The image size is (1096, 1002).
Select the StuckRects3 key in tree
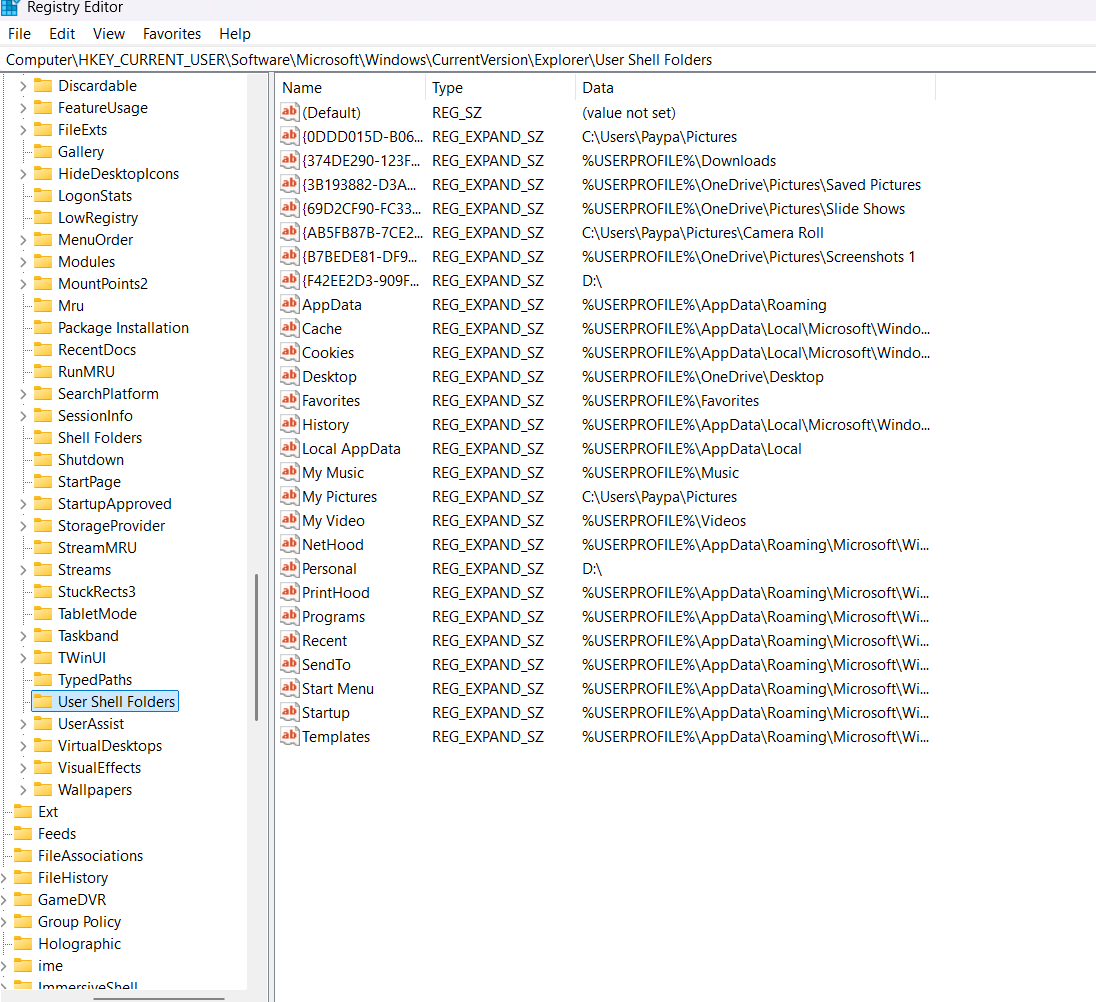(96, 592)
